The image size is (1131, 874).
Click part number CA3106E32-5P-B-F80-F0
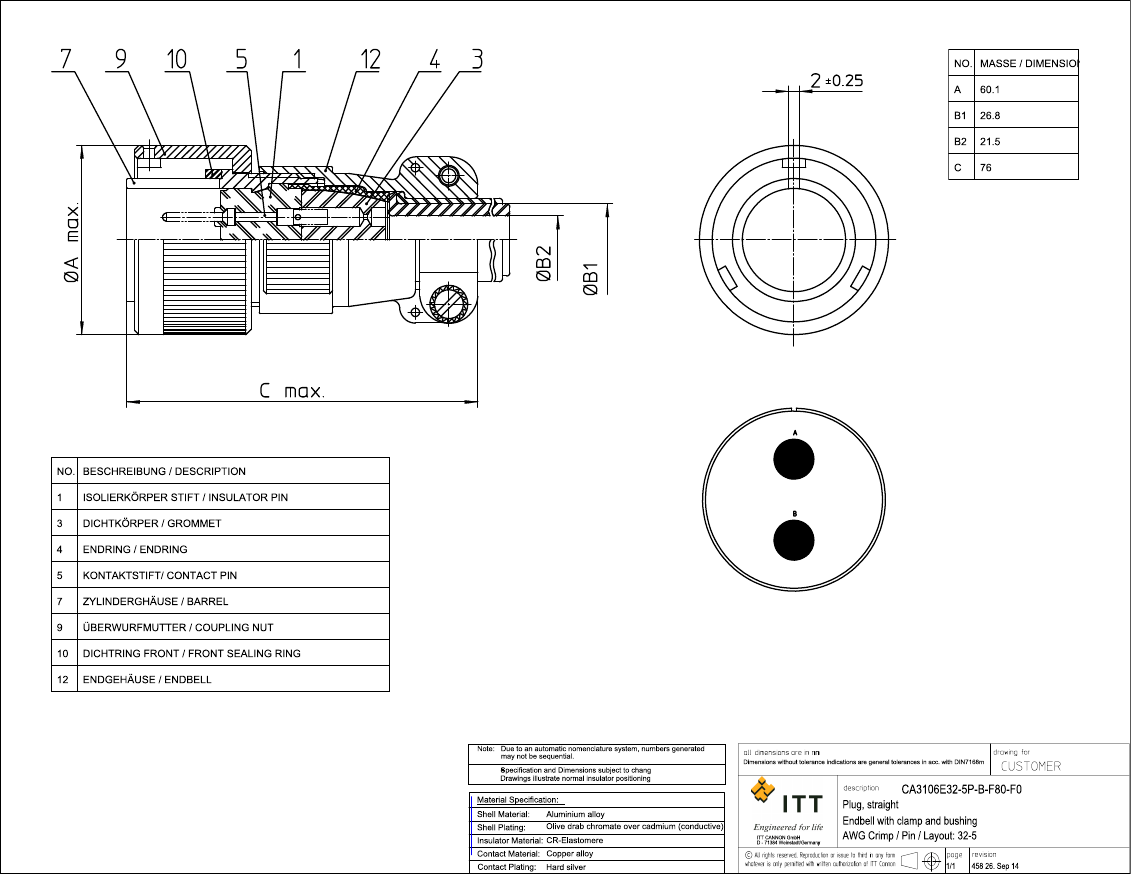tap(961, 789)
